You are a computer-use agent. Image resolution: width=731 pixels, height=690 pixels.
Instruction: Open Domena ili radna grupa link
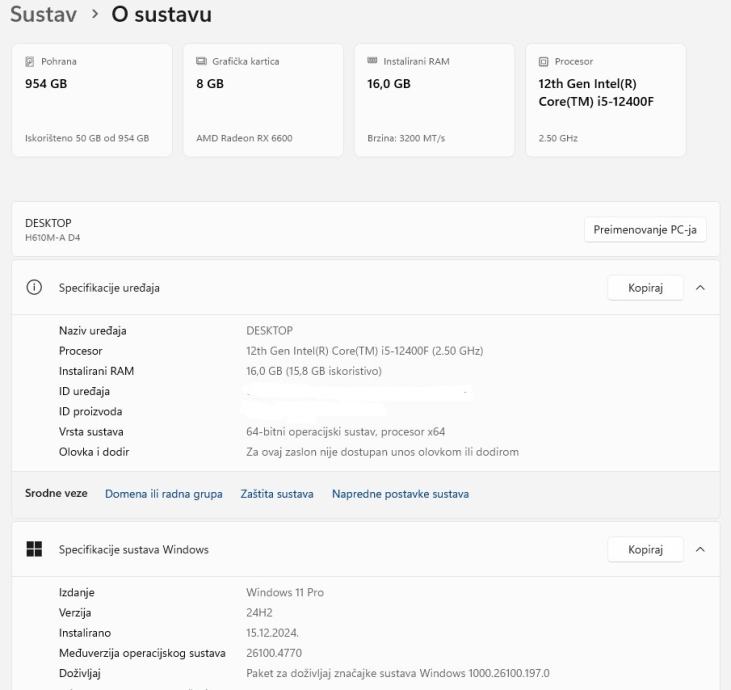pos(163,494)
